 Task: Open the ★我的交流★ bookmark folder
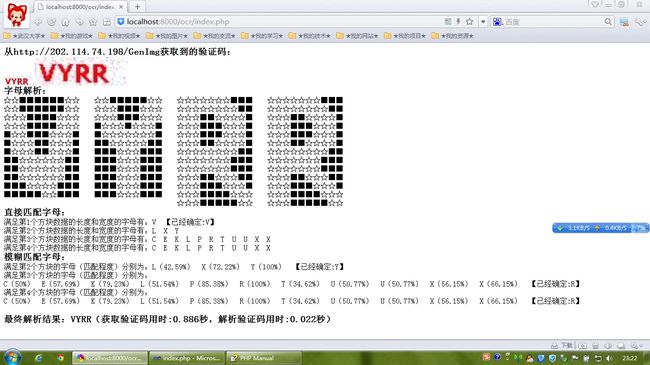(214, 36)
